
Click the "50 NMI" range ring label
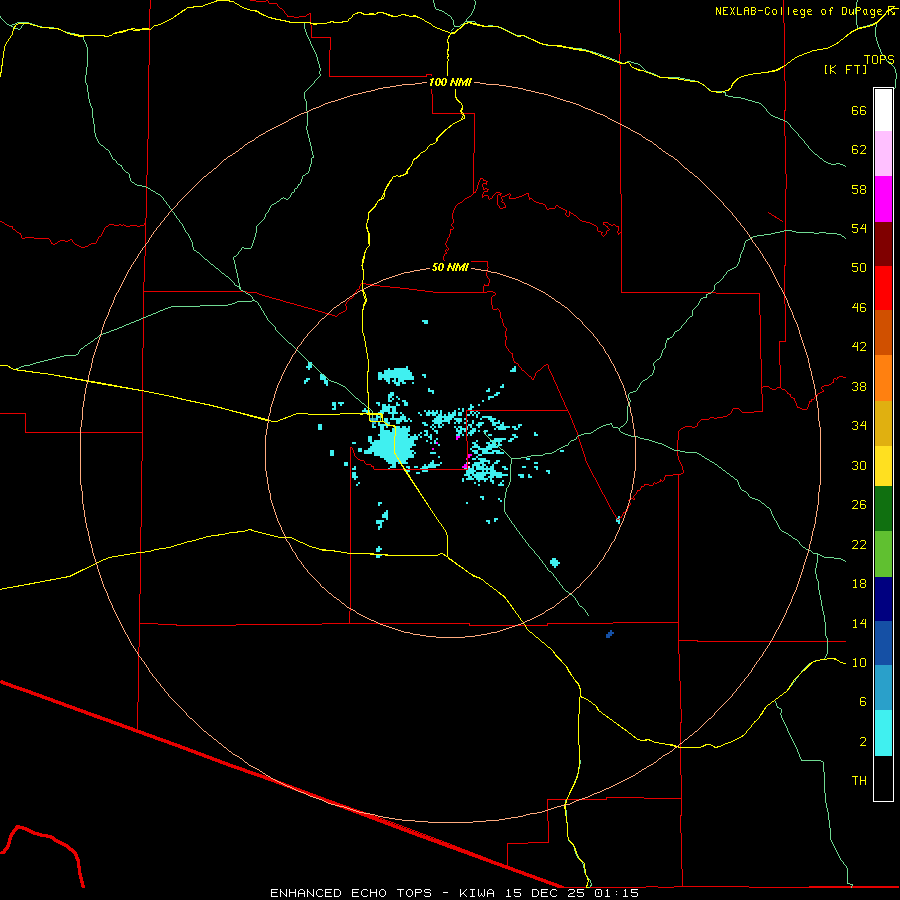coord(450,267)
